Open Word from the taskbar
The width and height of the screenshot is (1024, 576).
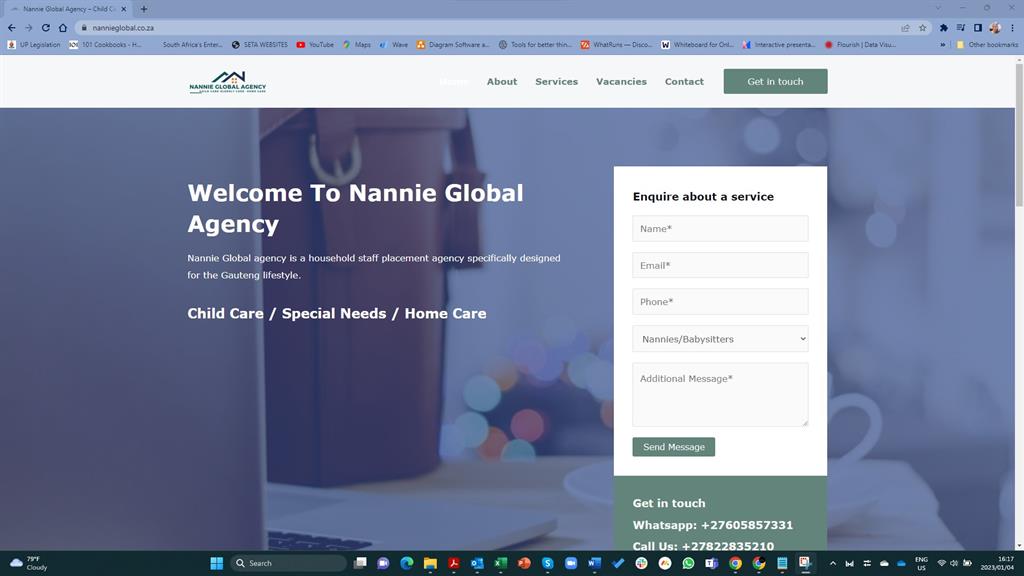point(594,563)
